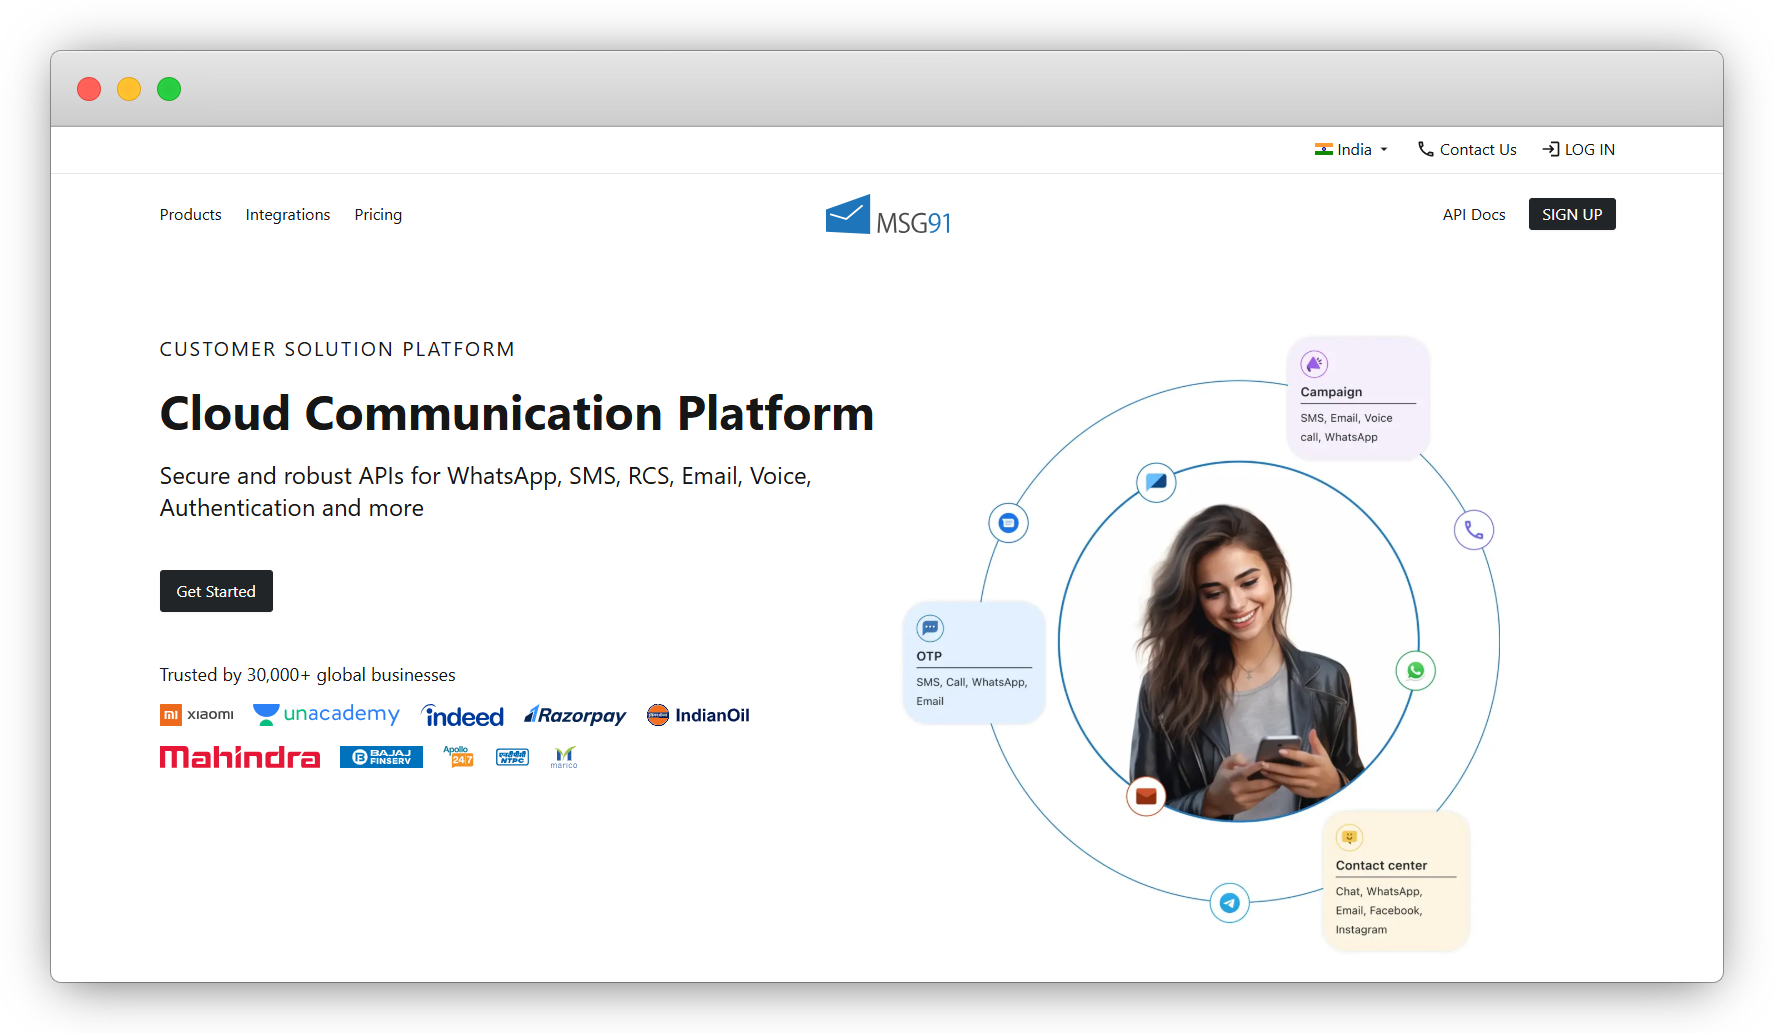Image resolution: width=1774 pixels, height=1033 pixels.
Task: Click the green window maximize button
Action: 169,89
